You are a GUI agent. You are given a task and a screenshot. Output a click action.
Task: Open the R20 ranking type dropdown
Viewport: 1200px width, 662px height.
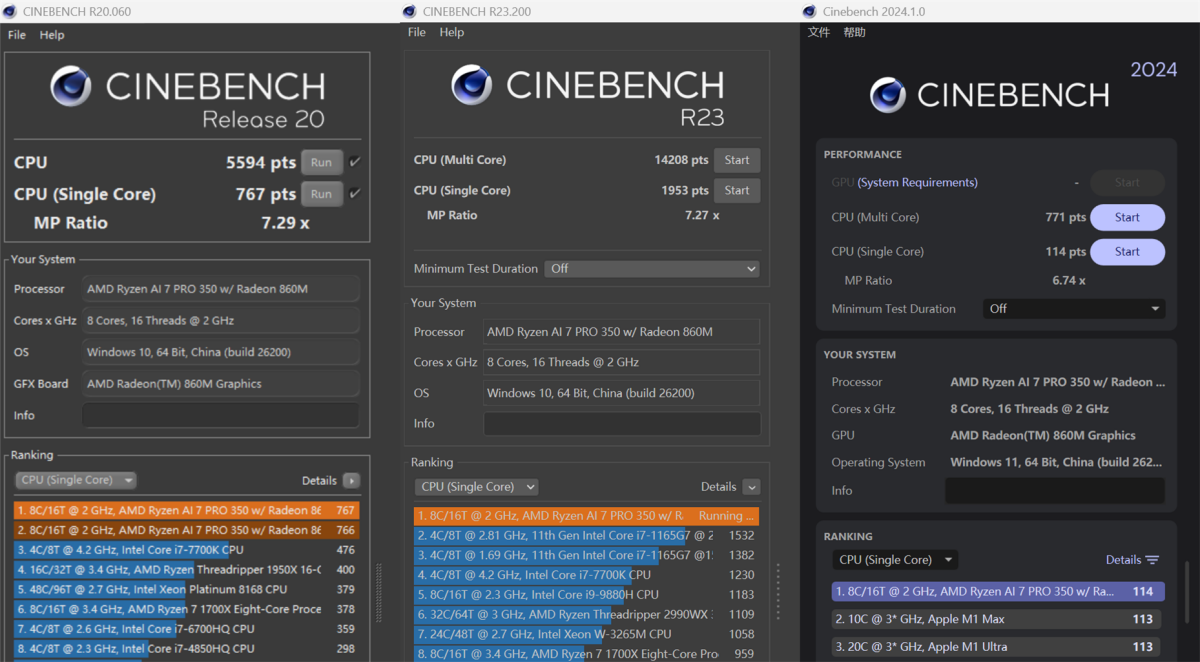tap(76, 481)
